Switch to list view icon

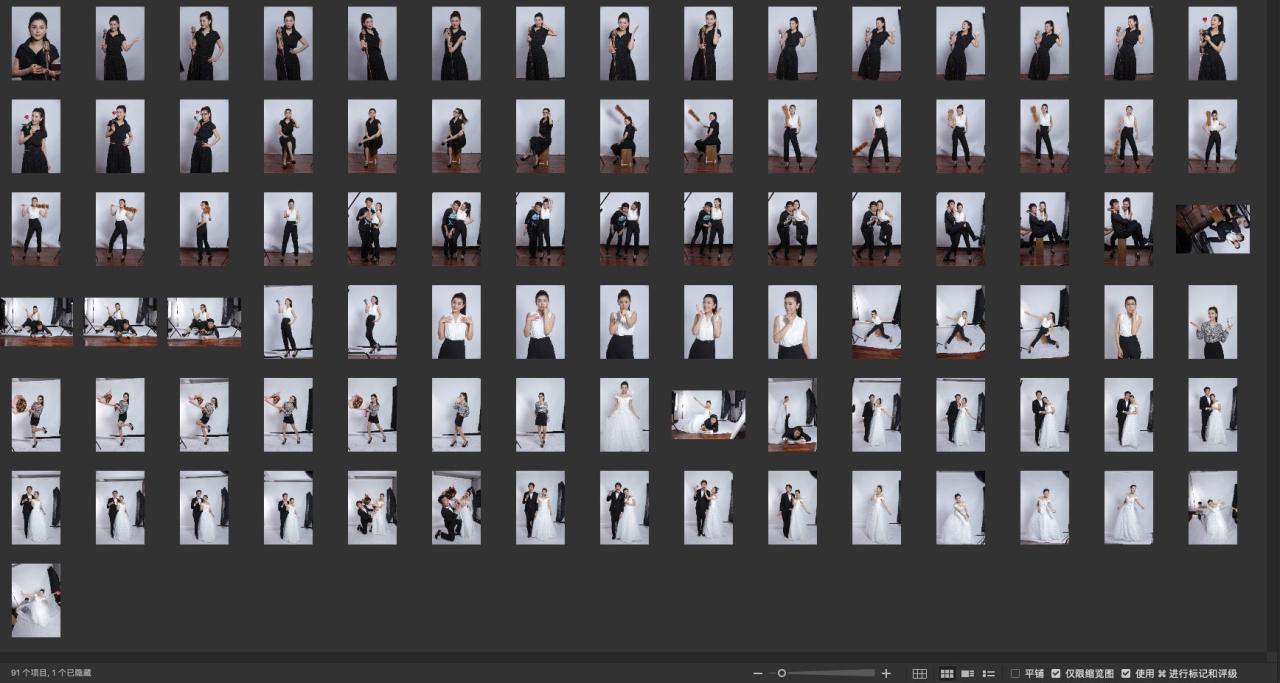pos(989,674)
